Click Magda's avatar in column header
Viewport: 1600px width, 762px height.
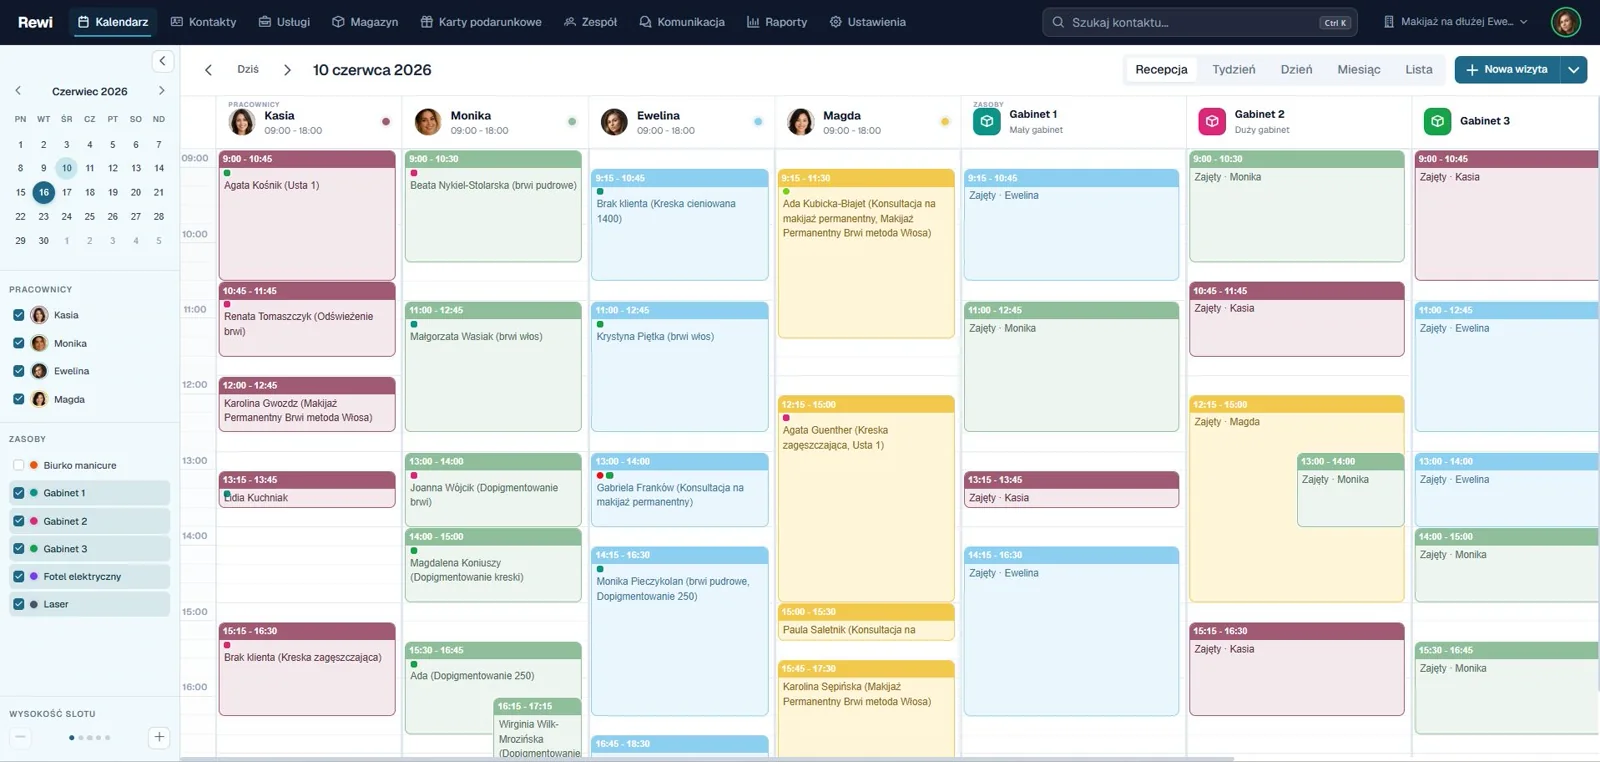coord(801,122)
